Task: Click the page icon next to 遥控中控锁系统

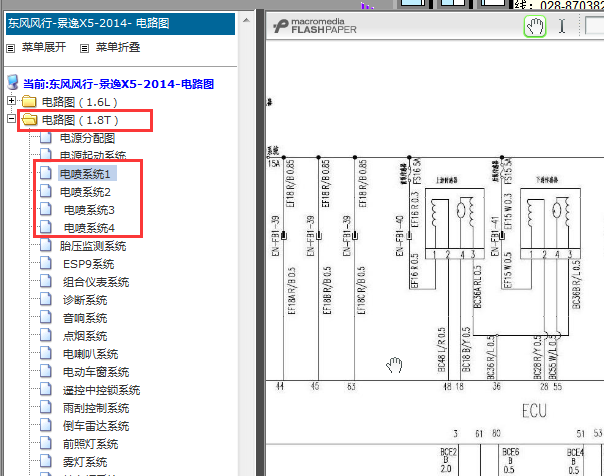Action: (46, 390)
